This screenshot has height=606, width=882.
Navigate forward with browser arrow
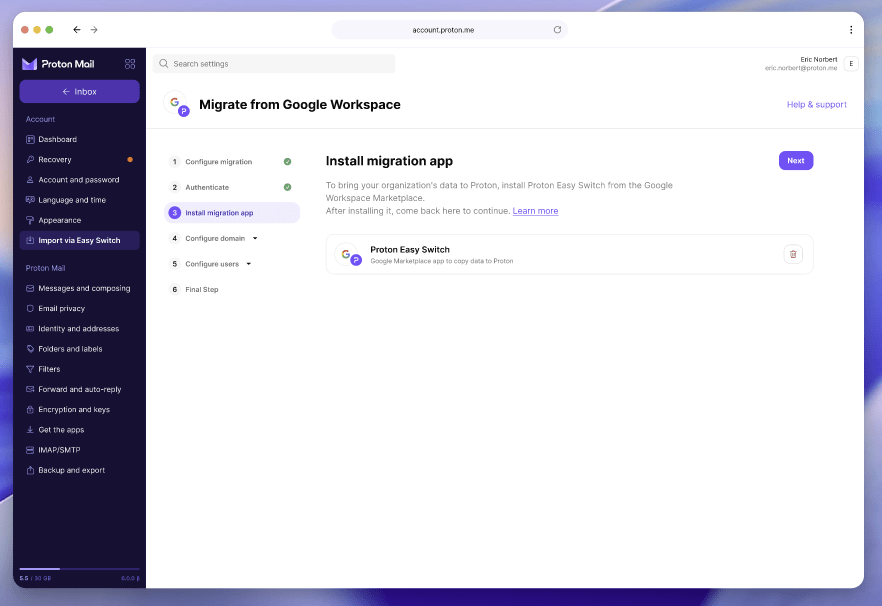pos(94,30)
